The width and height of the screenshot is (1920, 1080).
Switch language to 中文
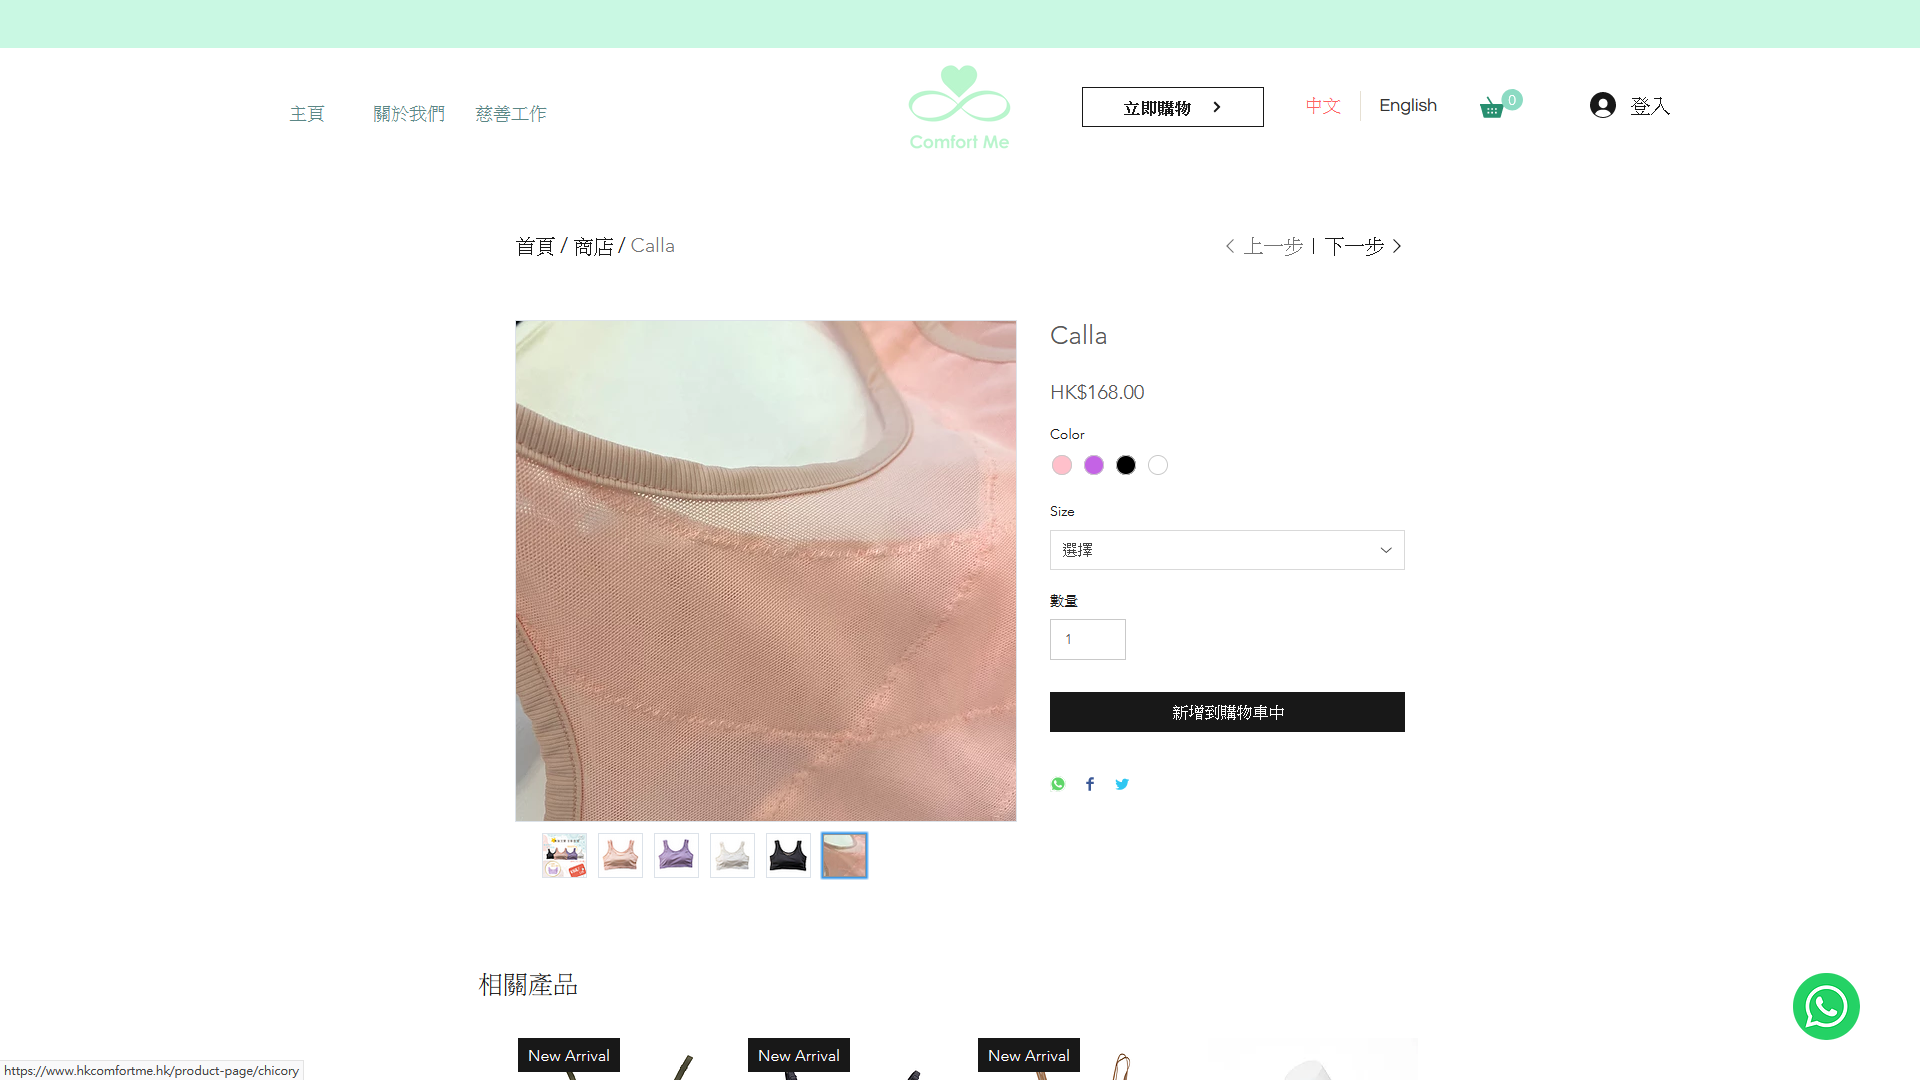[1323, 105]
